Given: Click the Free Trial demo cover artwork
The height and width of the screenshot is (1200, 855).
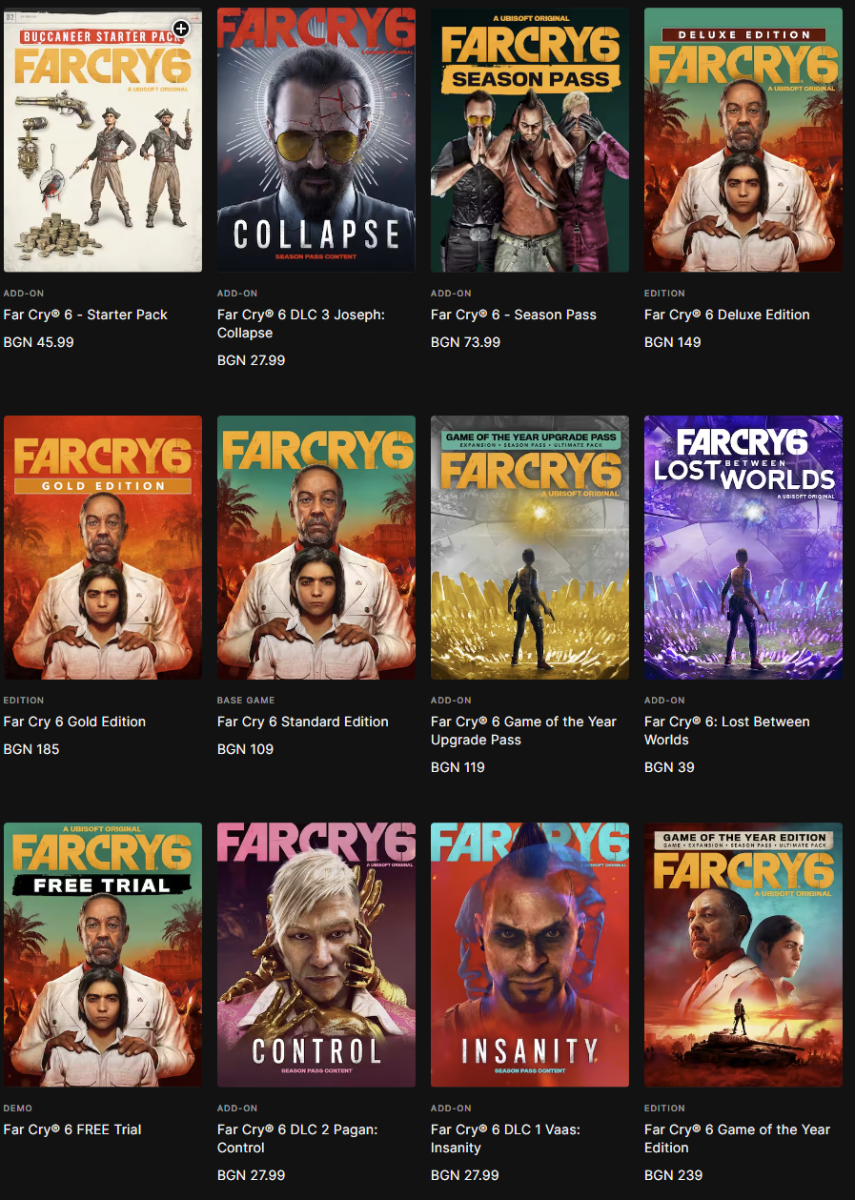Looking at the screenshot, I should (x=103, y=955).
